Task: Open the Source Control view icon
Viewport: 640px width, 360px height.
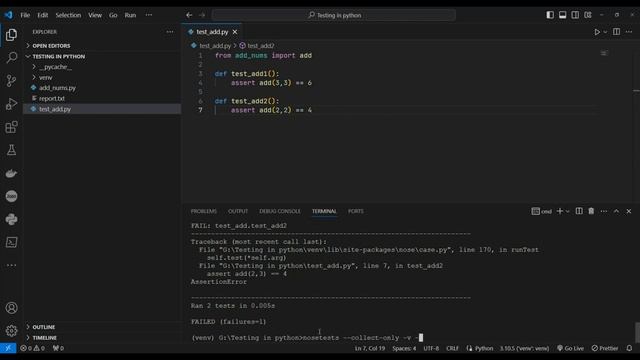Action: [x=11, y=80]
